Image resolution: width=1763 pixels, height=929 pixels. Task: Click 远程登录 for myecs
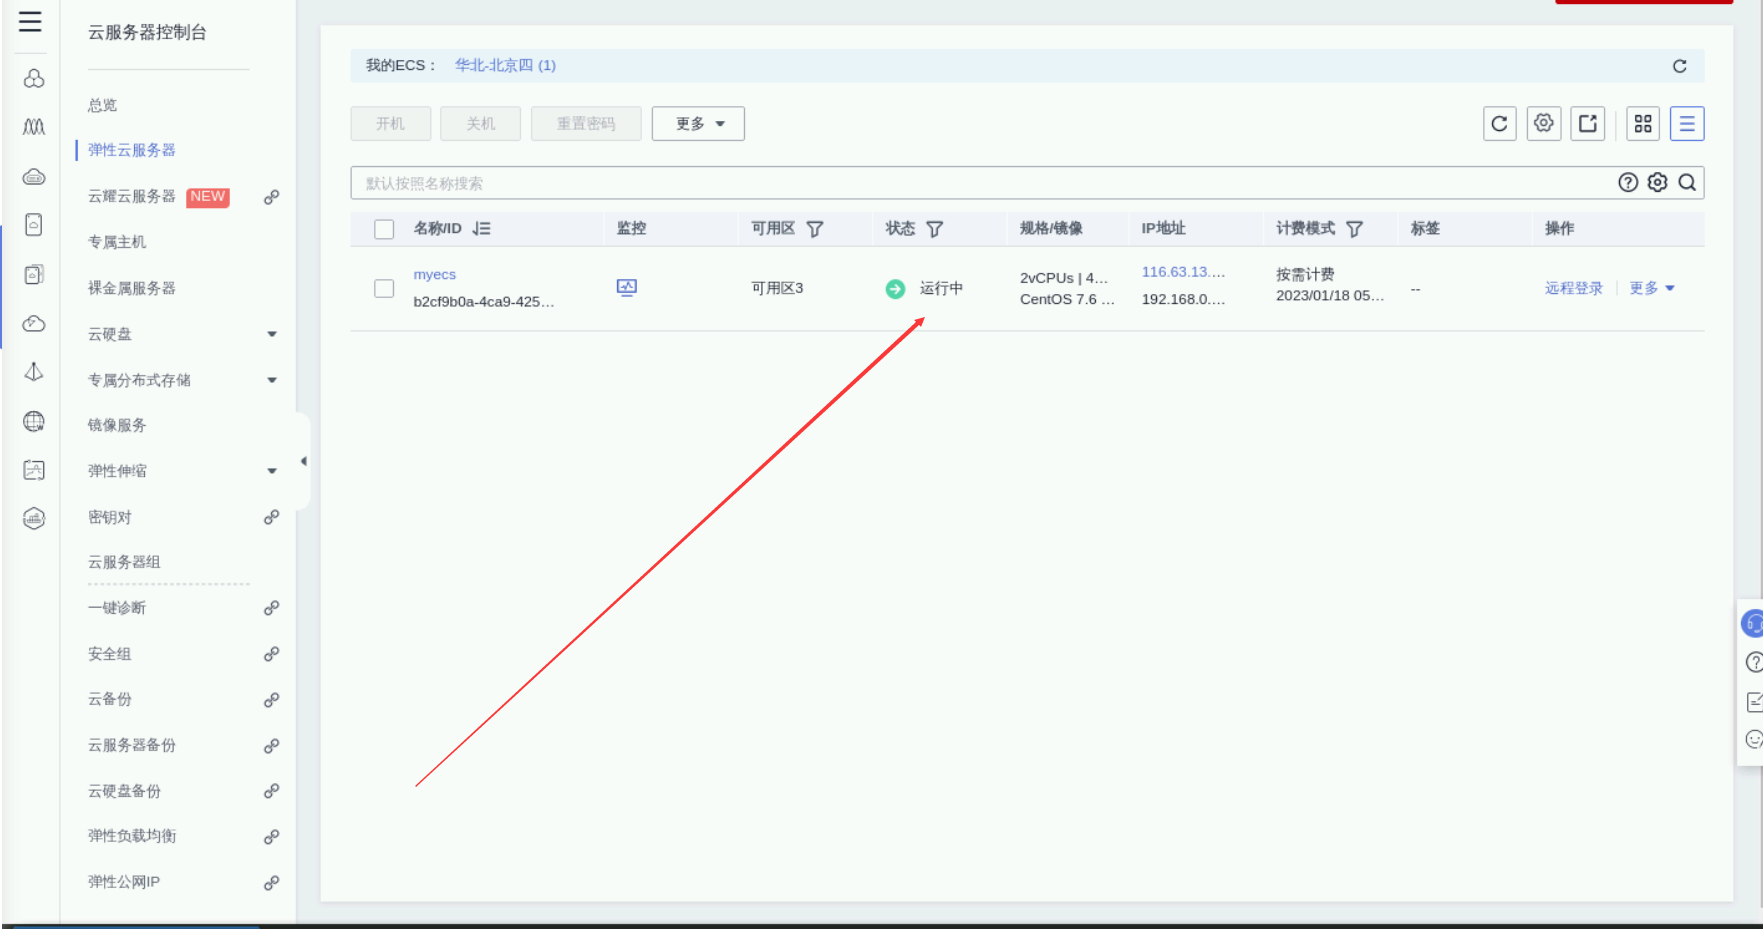click(x=1574, y=288)
